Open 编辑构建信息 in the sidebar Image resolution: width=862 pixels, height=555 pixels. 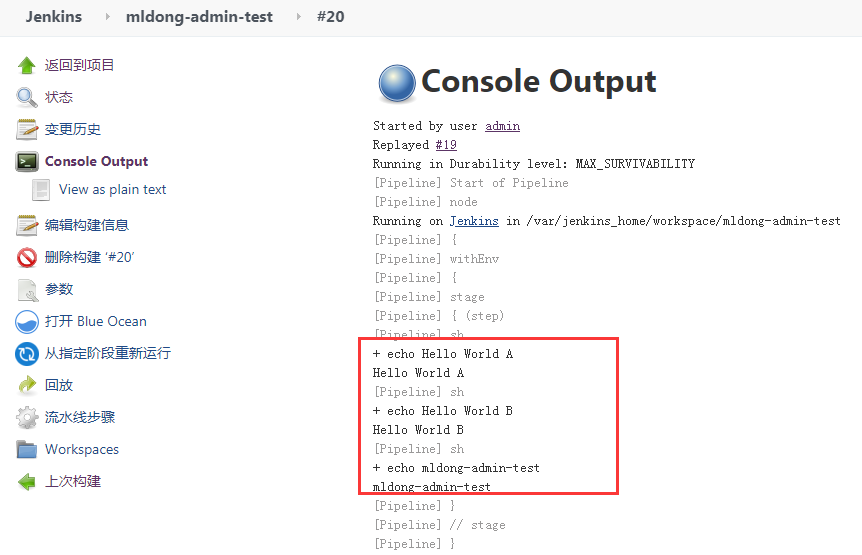click(x=86, y=225)
